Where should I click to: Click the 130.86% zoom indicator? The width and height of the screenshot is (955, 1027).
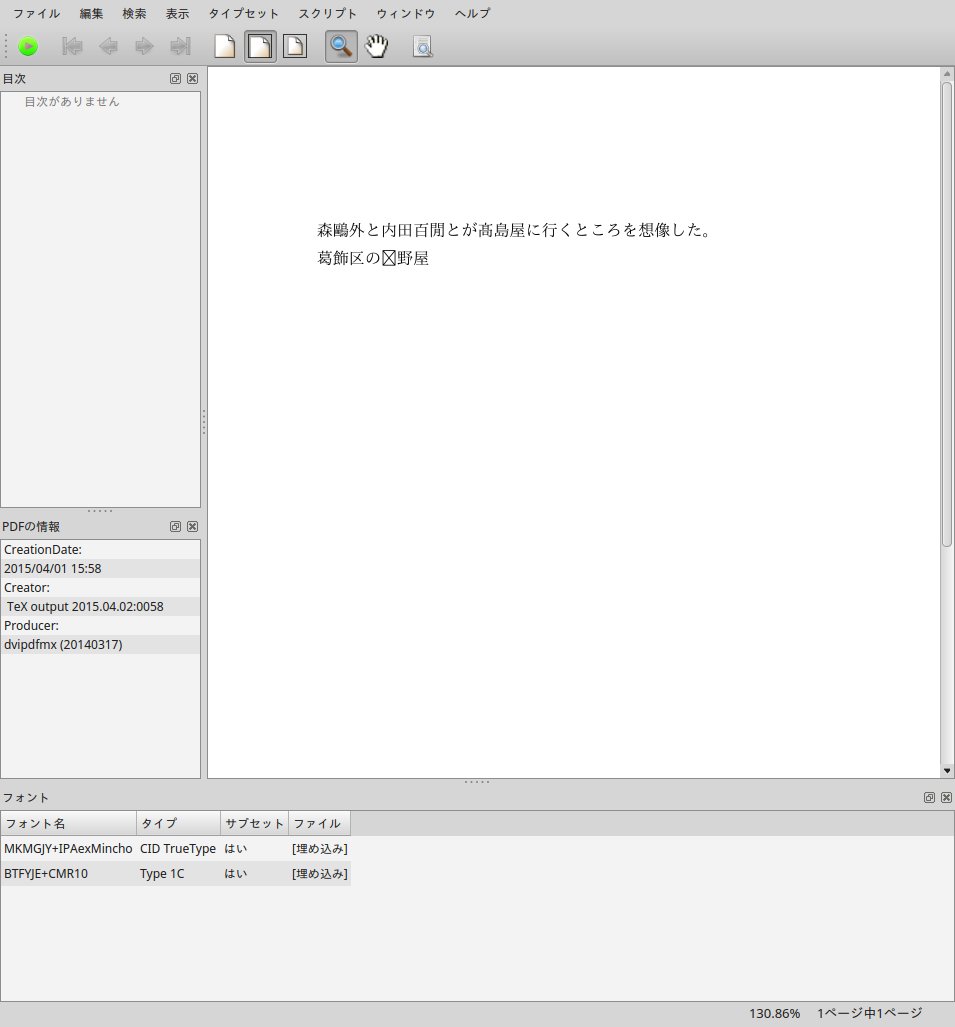click(x=774, y=1013)
